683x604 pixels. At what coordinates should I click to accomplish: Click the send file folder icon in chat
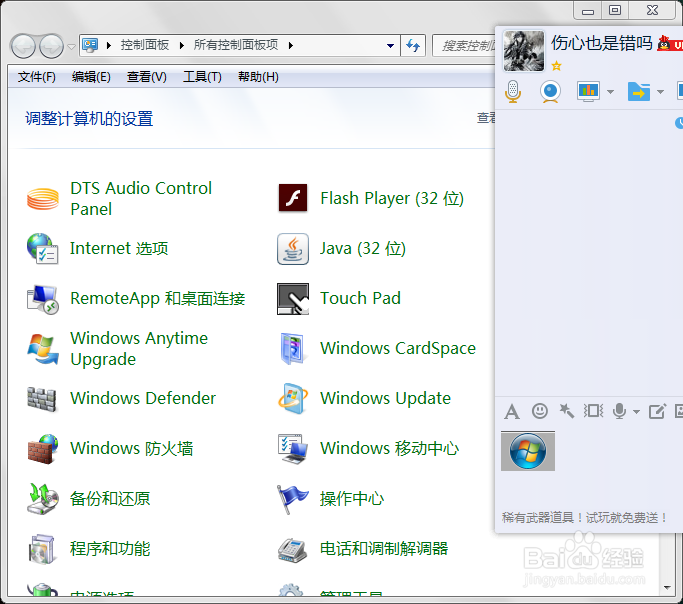639,91
